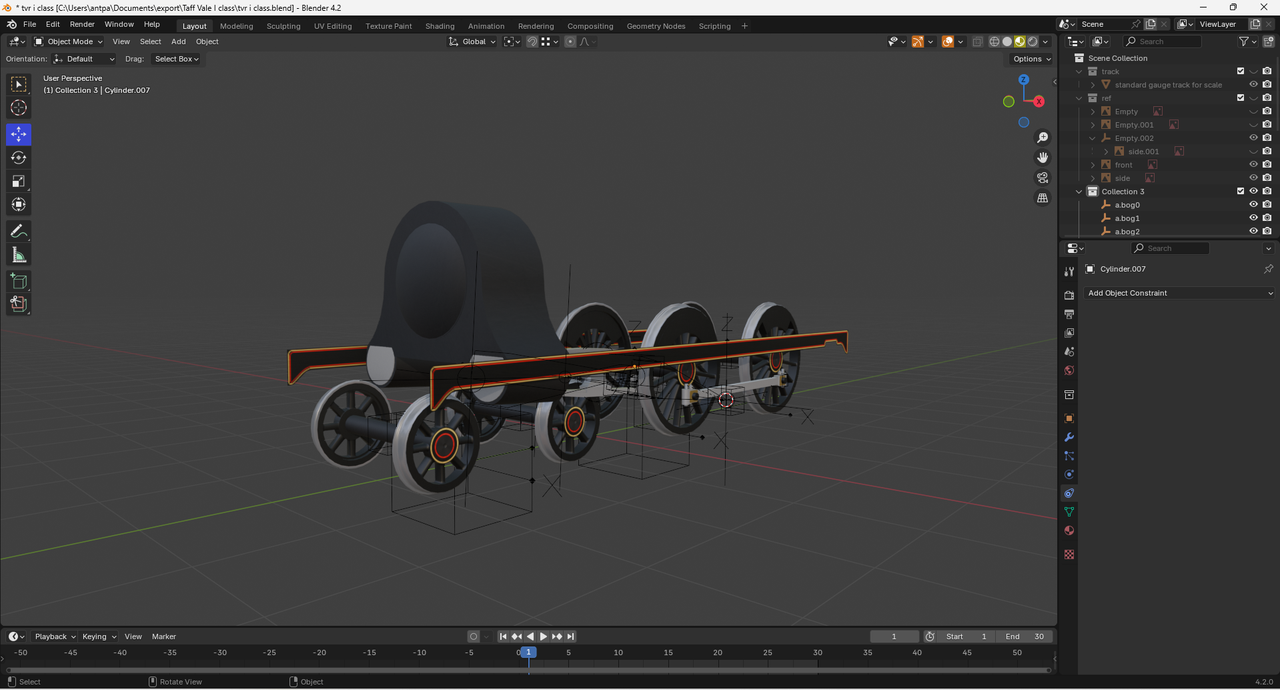1280x690 pixels.
Task: Hide a.bog0 with its eye icon
Action: coord(1254,205)
